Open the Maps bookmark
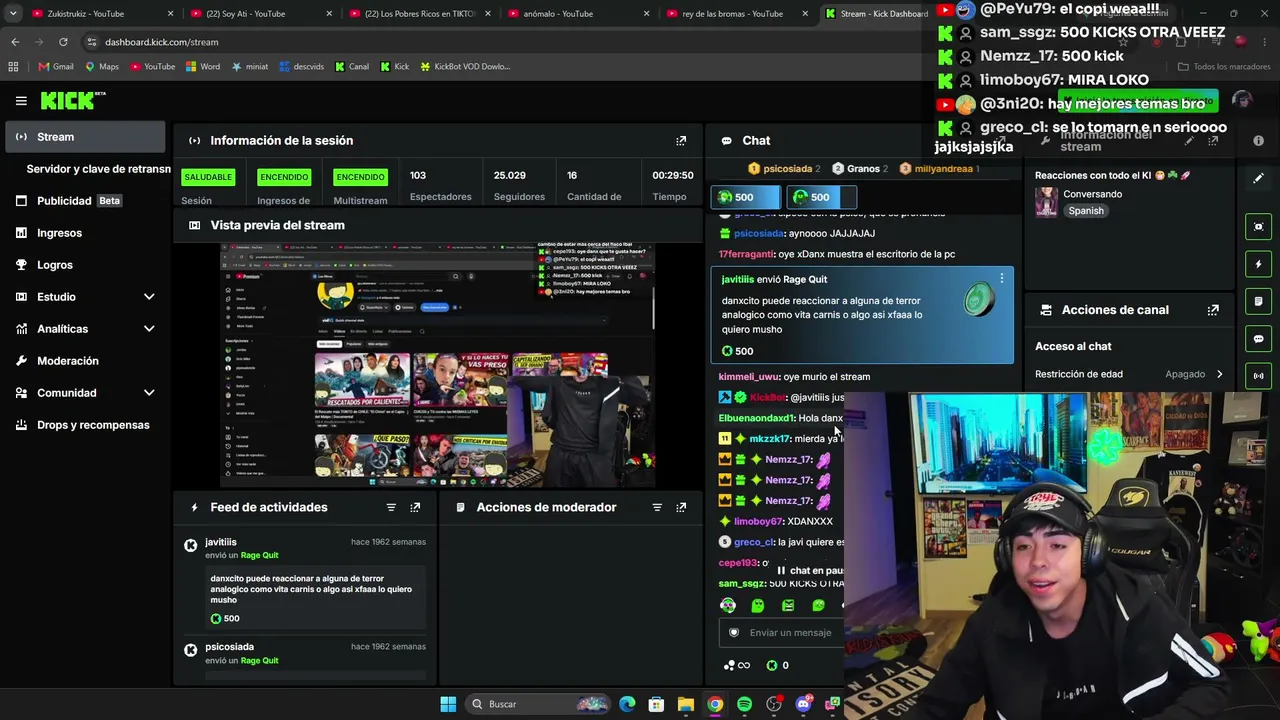This screenshot has width=1280, height=720. click(102, 67)
